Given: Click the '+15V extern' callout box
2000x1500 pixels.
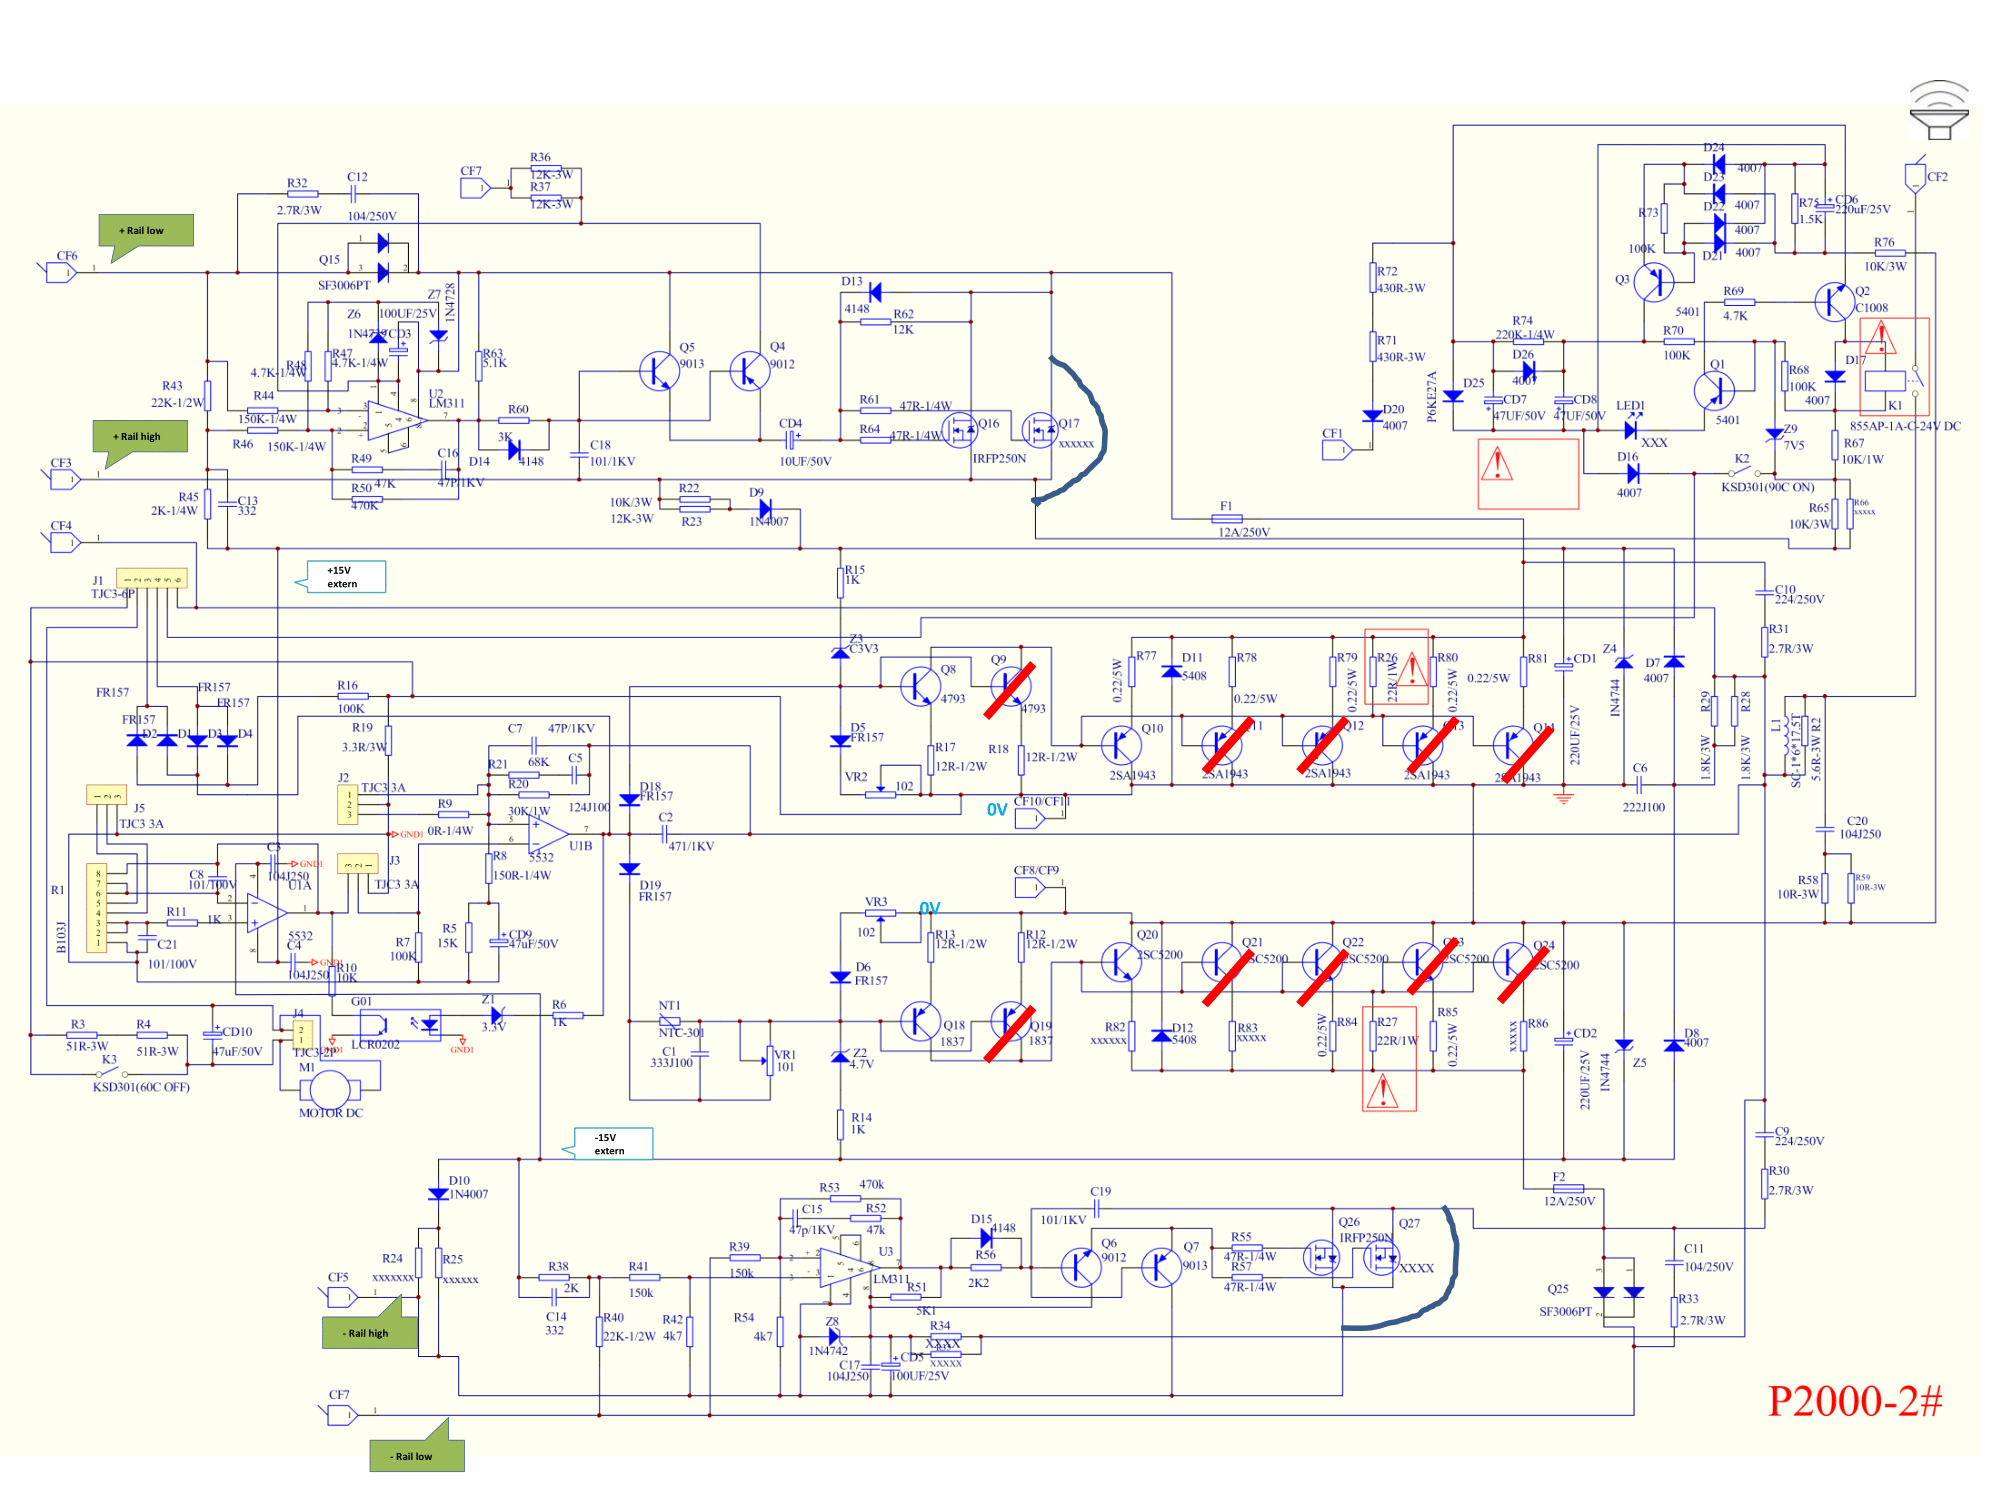Looking at the screenshot, I should click(x=345, y=577).
